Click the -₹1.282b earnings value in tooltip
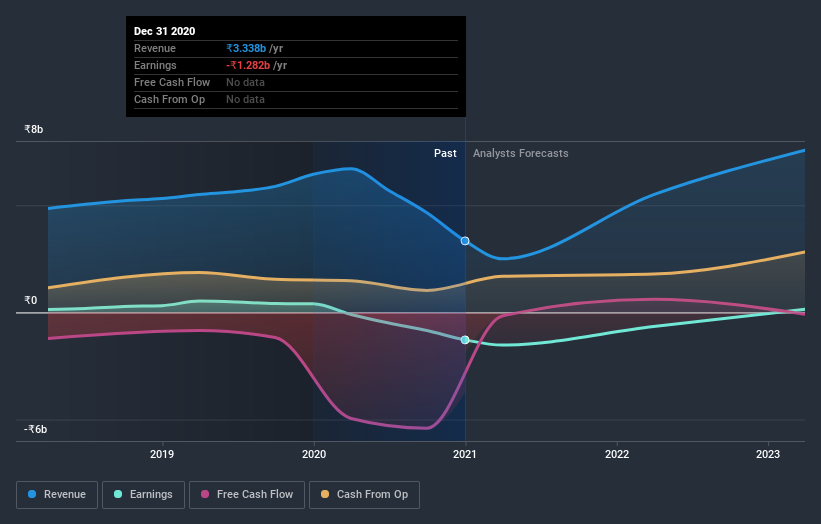821x524 pixels. coord(248,65)
